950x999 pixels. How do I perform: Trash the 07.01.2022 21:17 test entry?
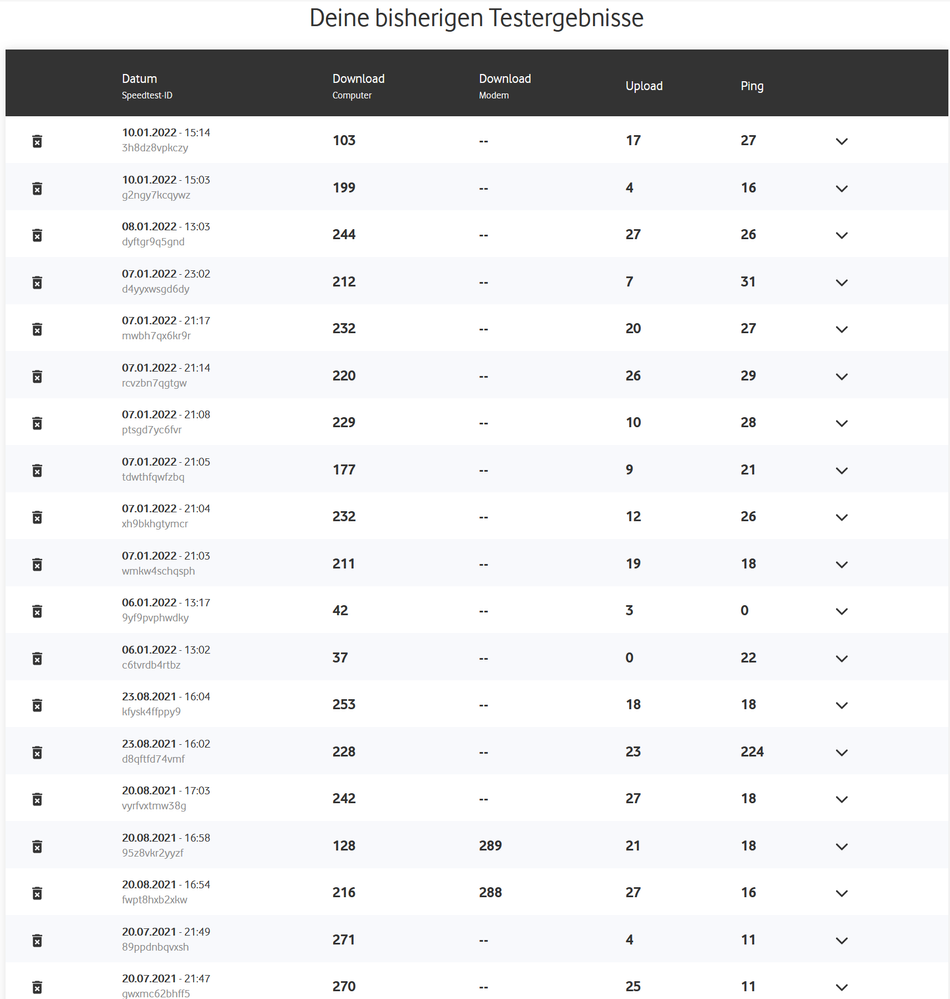click(x=37, y=330)
